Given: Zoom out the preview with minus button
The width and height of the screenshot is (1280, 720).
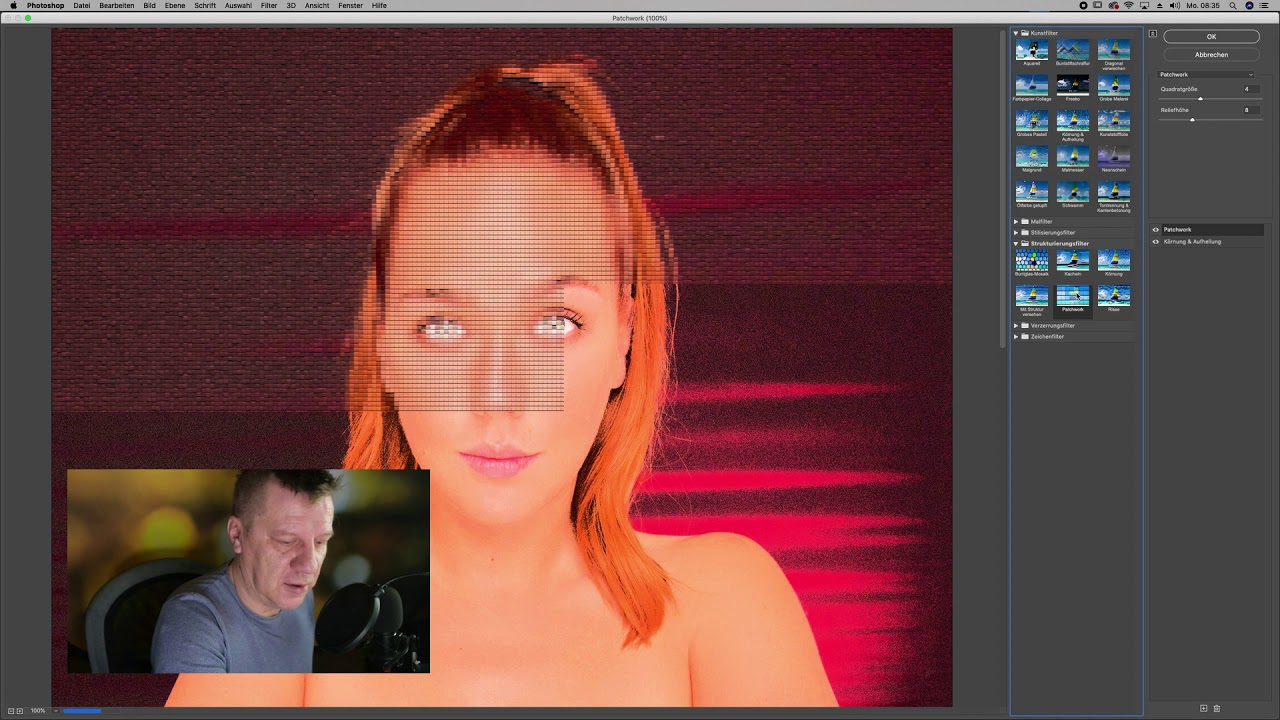Looking at the screenshot, I should coord(10,710).
